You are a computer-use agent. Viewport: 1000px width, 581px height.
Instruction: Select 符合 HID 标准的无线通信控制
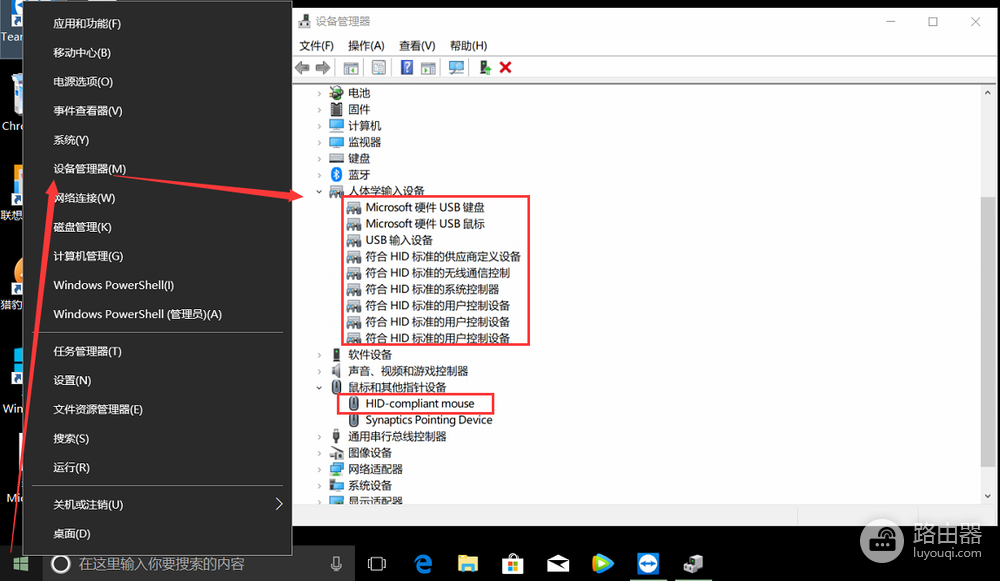point(438,273)
